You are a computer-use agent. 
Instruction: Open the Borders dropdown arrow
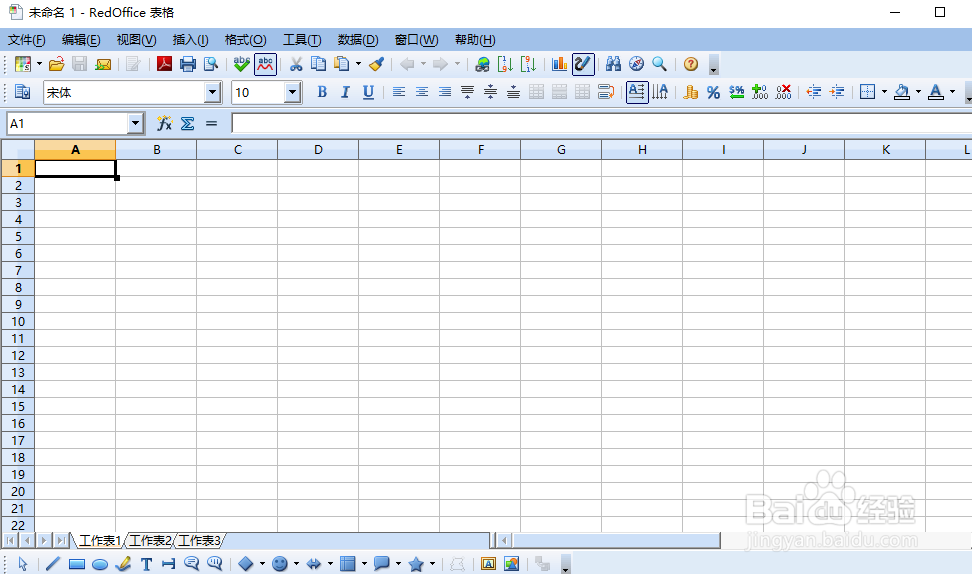coord(884,92)
